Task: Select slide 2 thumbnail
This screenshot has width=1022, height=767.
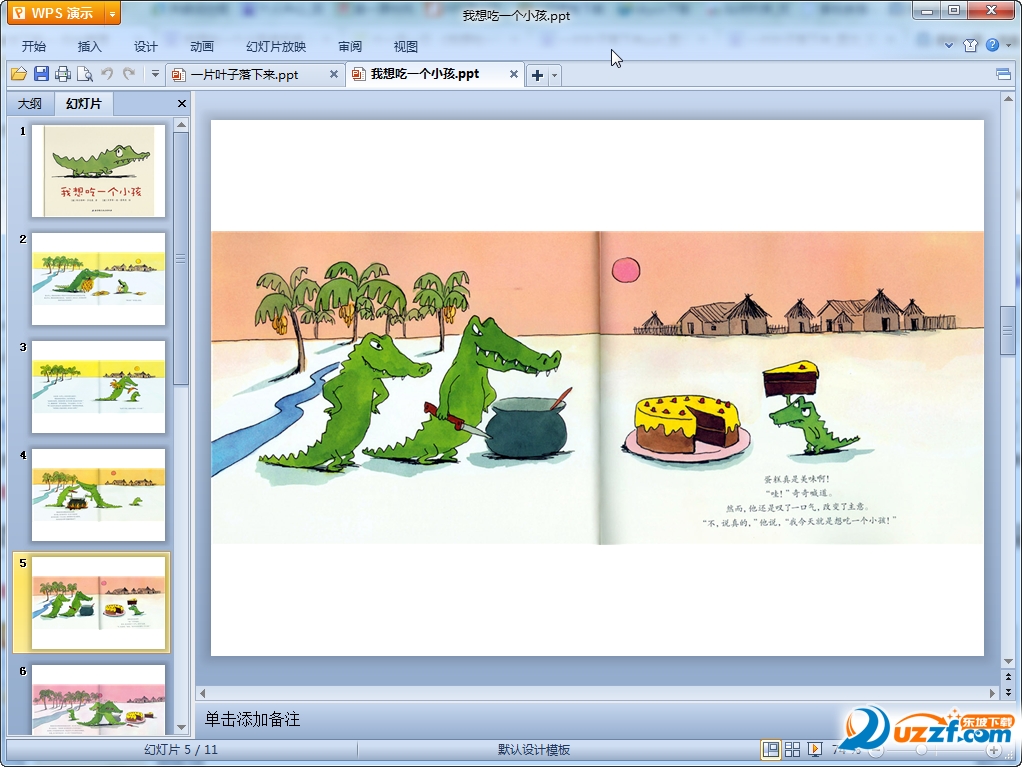Action: click(98, 279)
